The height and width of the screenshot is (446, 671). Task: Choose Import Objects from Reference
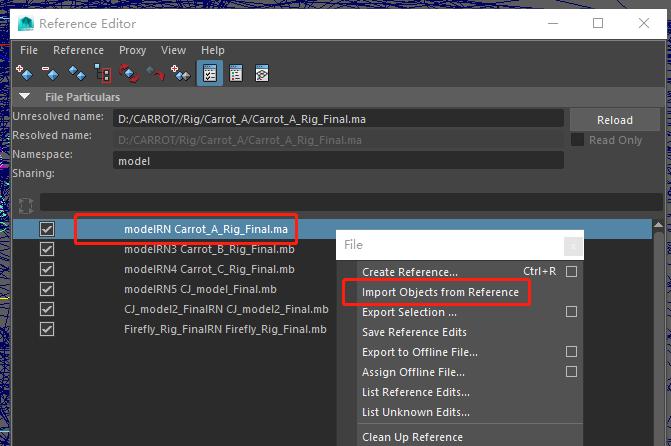pos(440,292)
